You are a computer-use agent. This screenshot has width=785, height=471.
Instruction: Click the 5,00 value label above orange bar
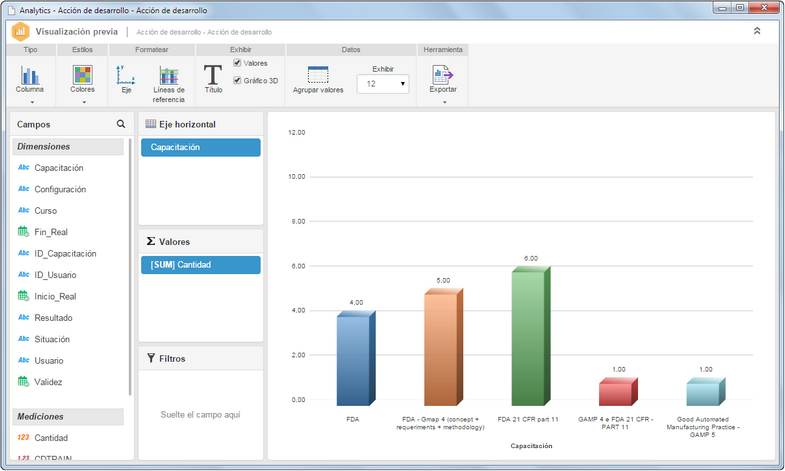pyautogui.click(x=443, y=280)
